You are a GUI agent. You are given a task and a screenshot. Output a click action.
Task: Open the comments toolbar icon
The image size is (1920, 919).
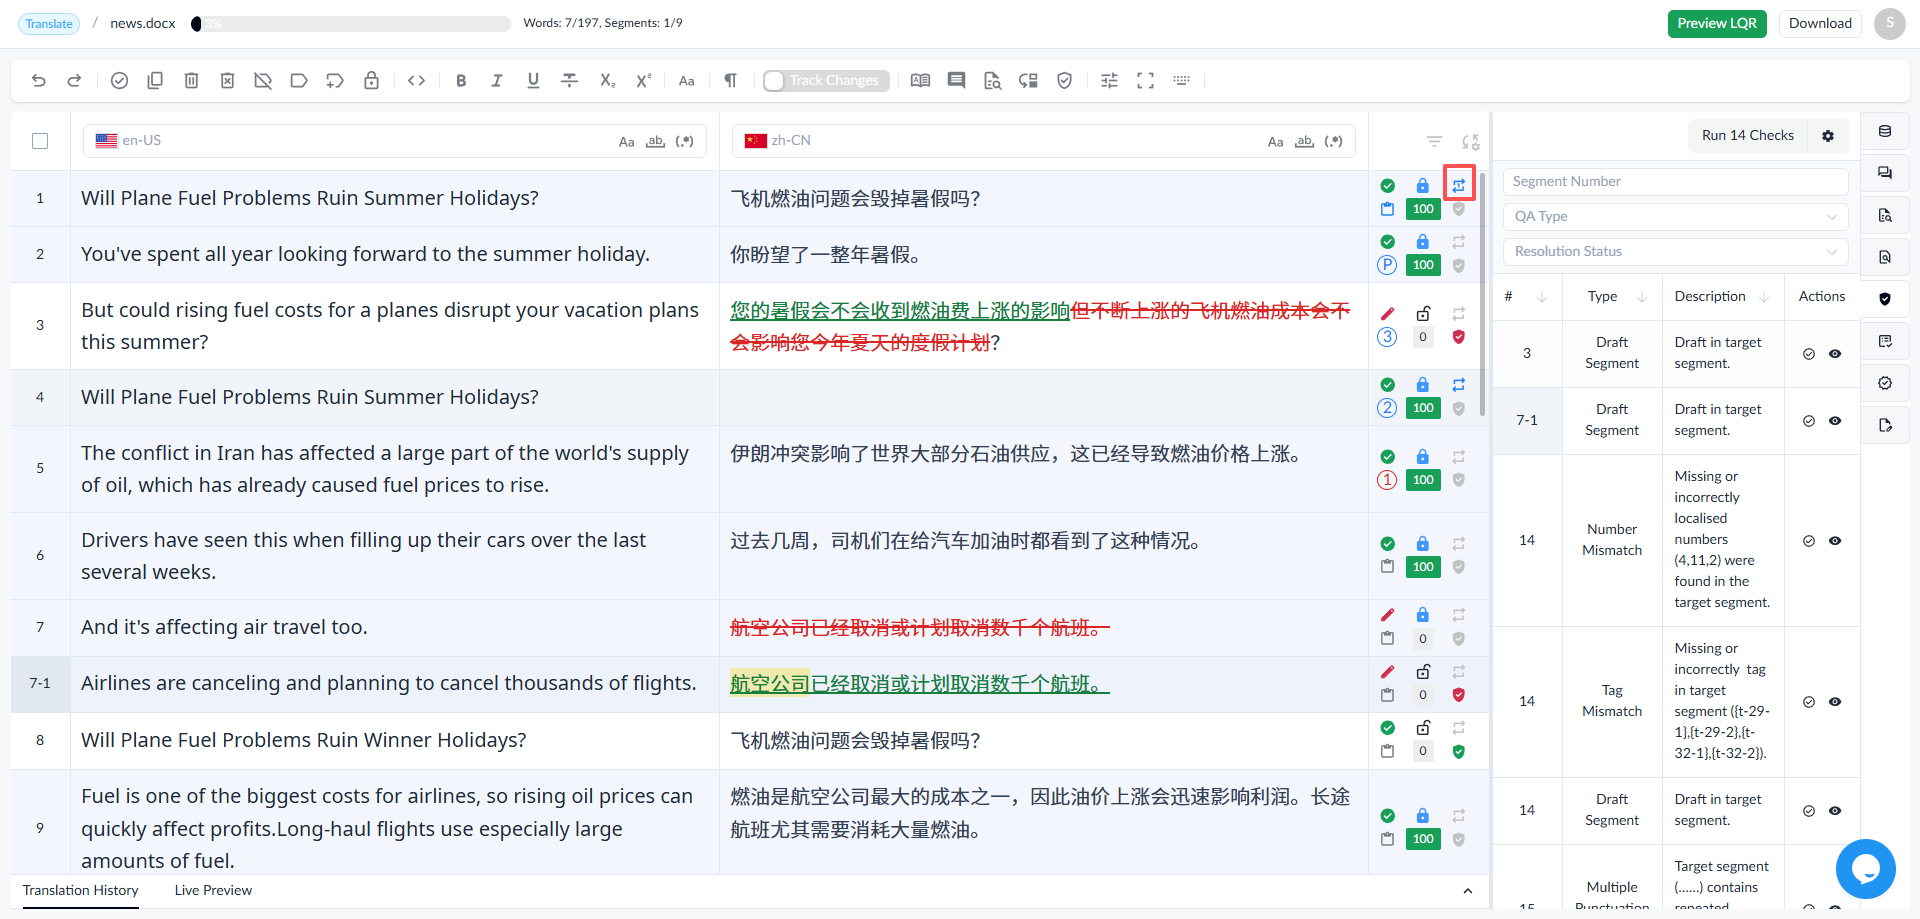[x=956, y=80]
